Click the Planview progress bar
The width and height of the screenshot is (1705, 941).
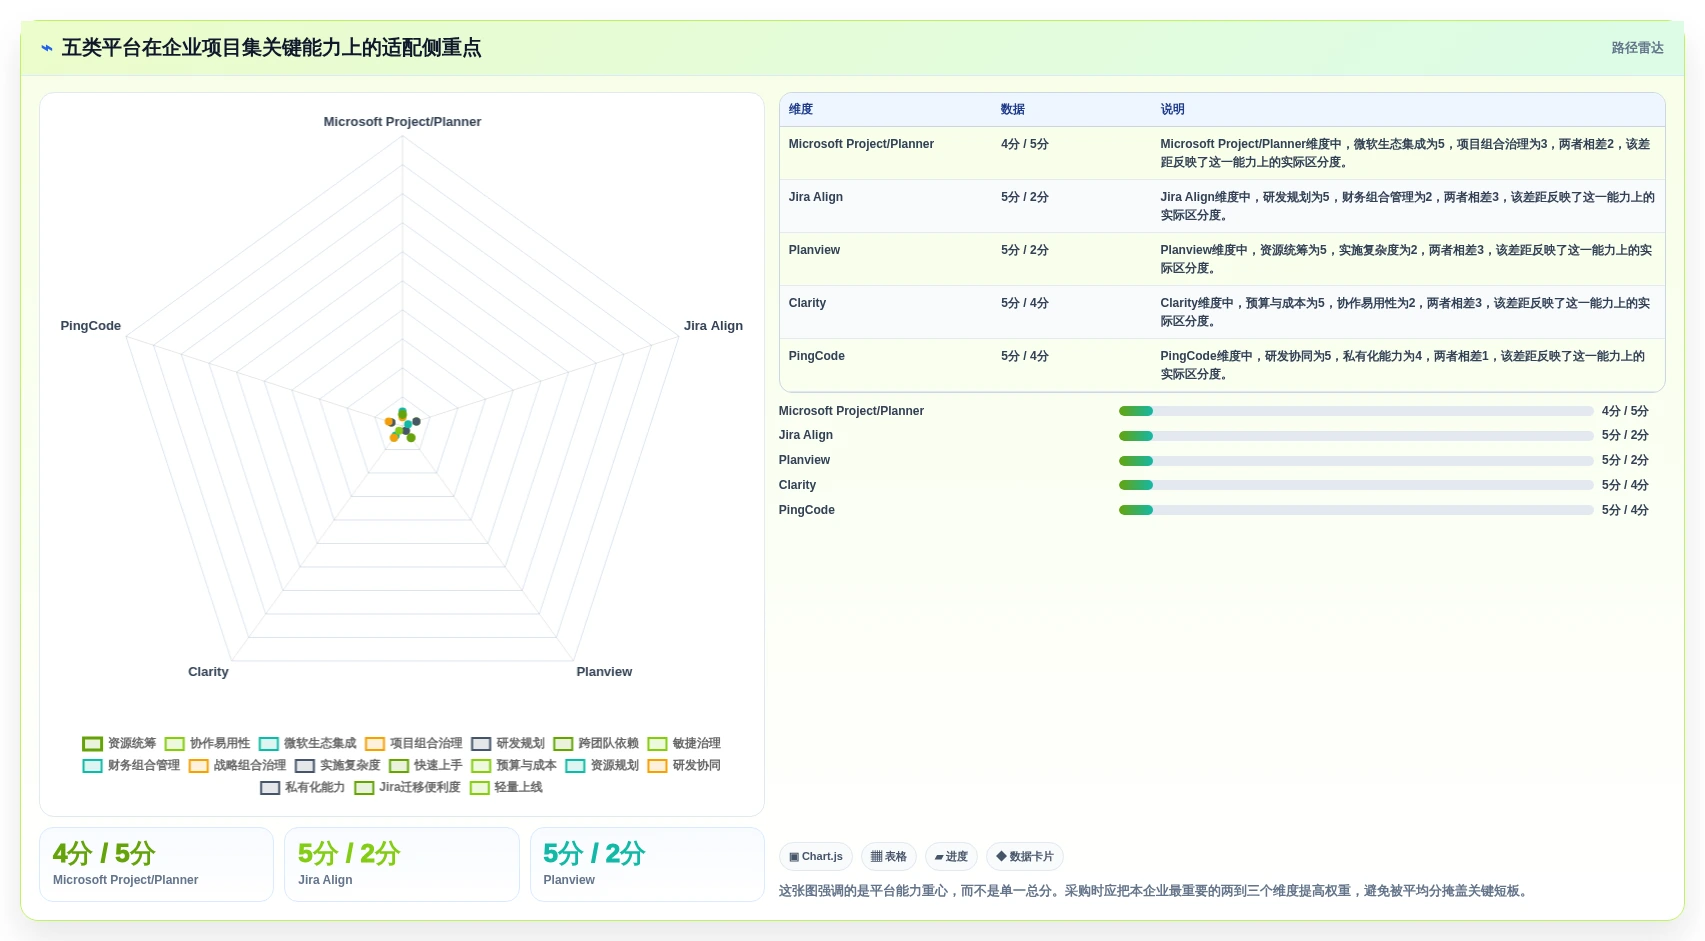point(1356,461)
